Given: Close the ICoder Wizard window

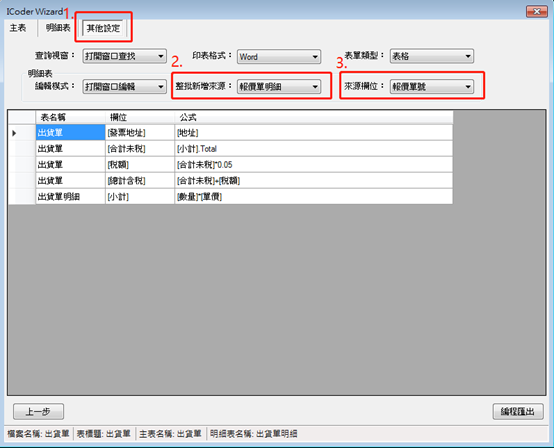Looking at the screenshot, I should pyautogui.click(x=537, y=12).
